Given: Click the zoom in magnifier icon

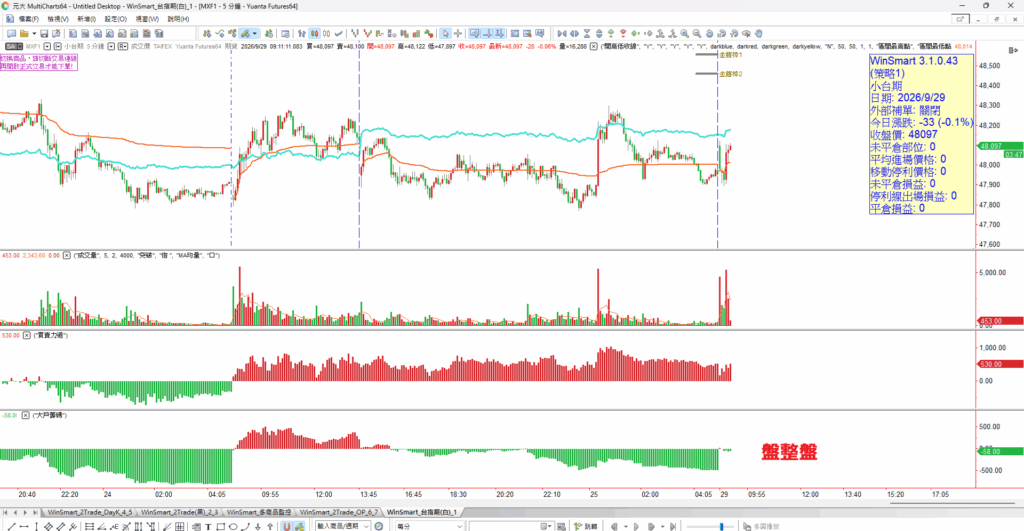Looking at the screenshot, I should point(684,33).
